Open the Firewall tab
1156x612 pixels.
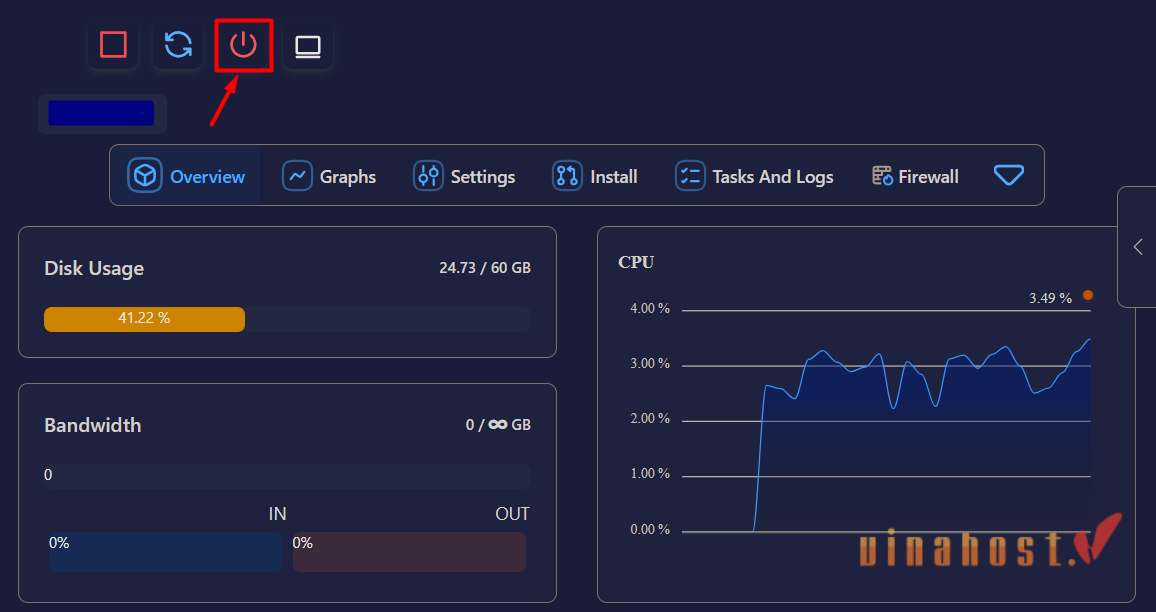(x=915, y=177)
